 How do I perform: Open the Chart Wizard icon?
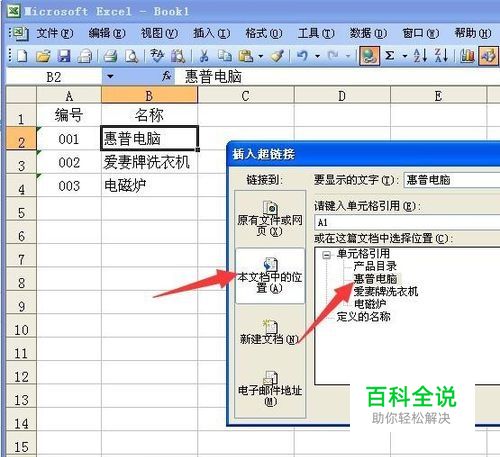coord(467,56)
